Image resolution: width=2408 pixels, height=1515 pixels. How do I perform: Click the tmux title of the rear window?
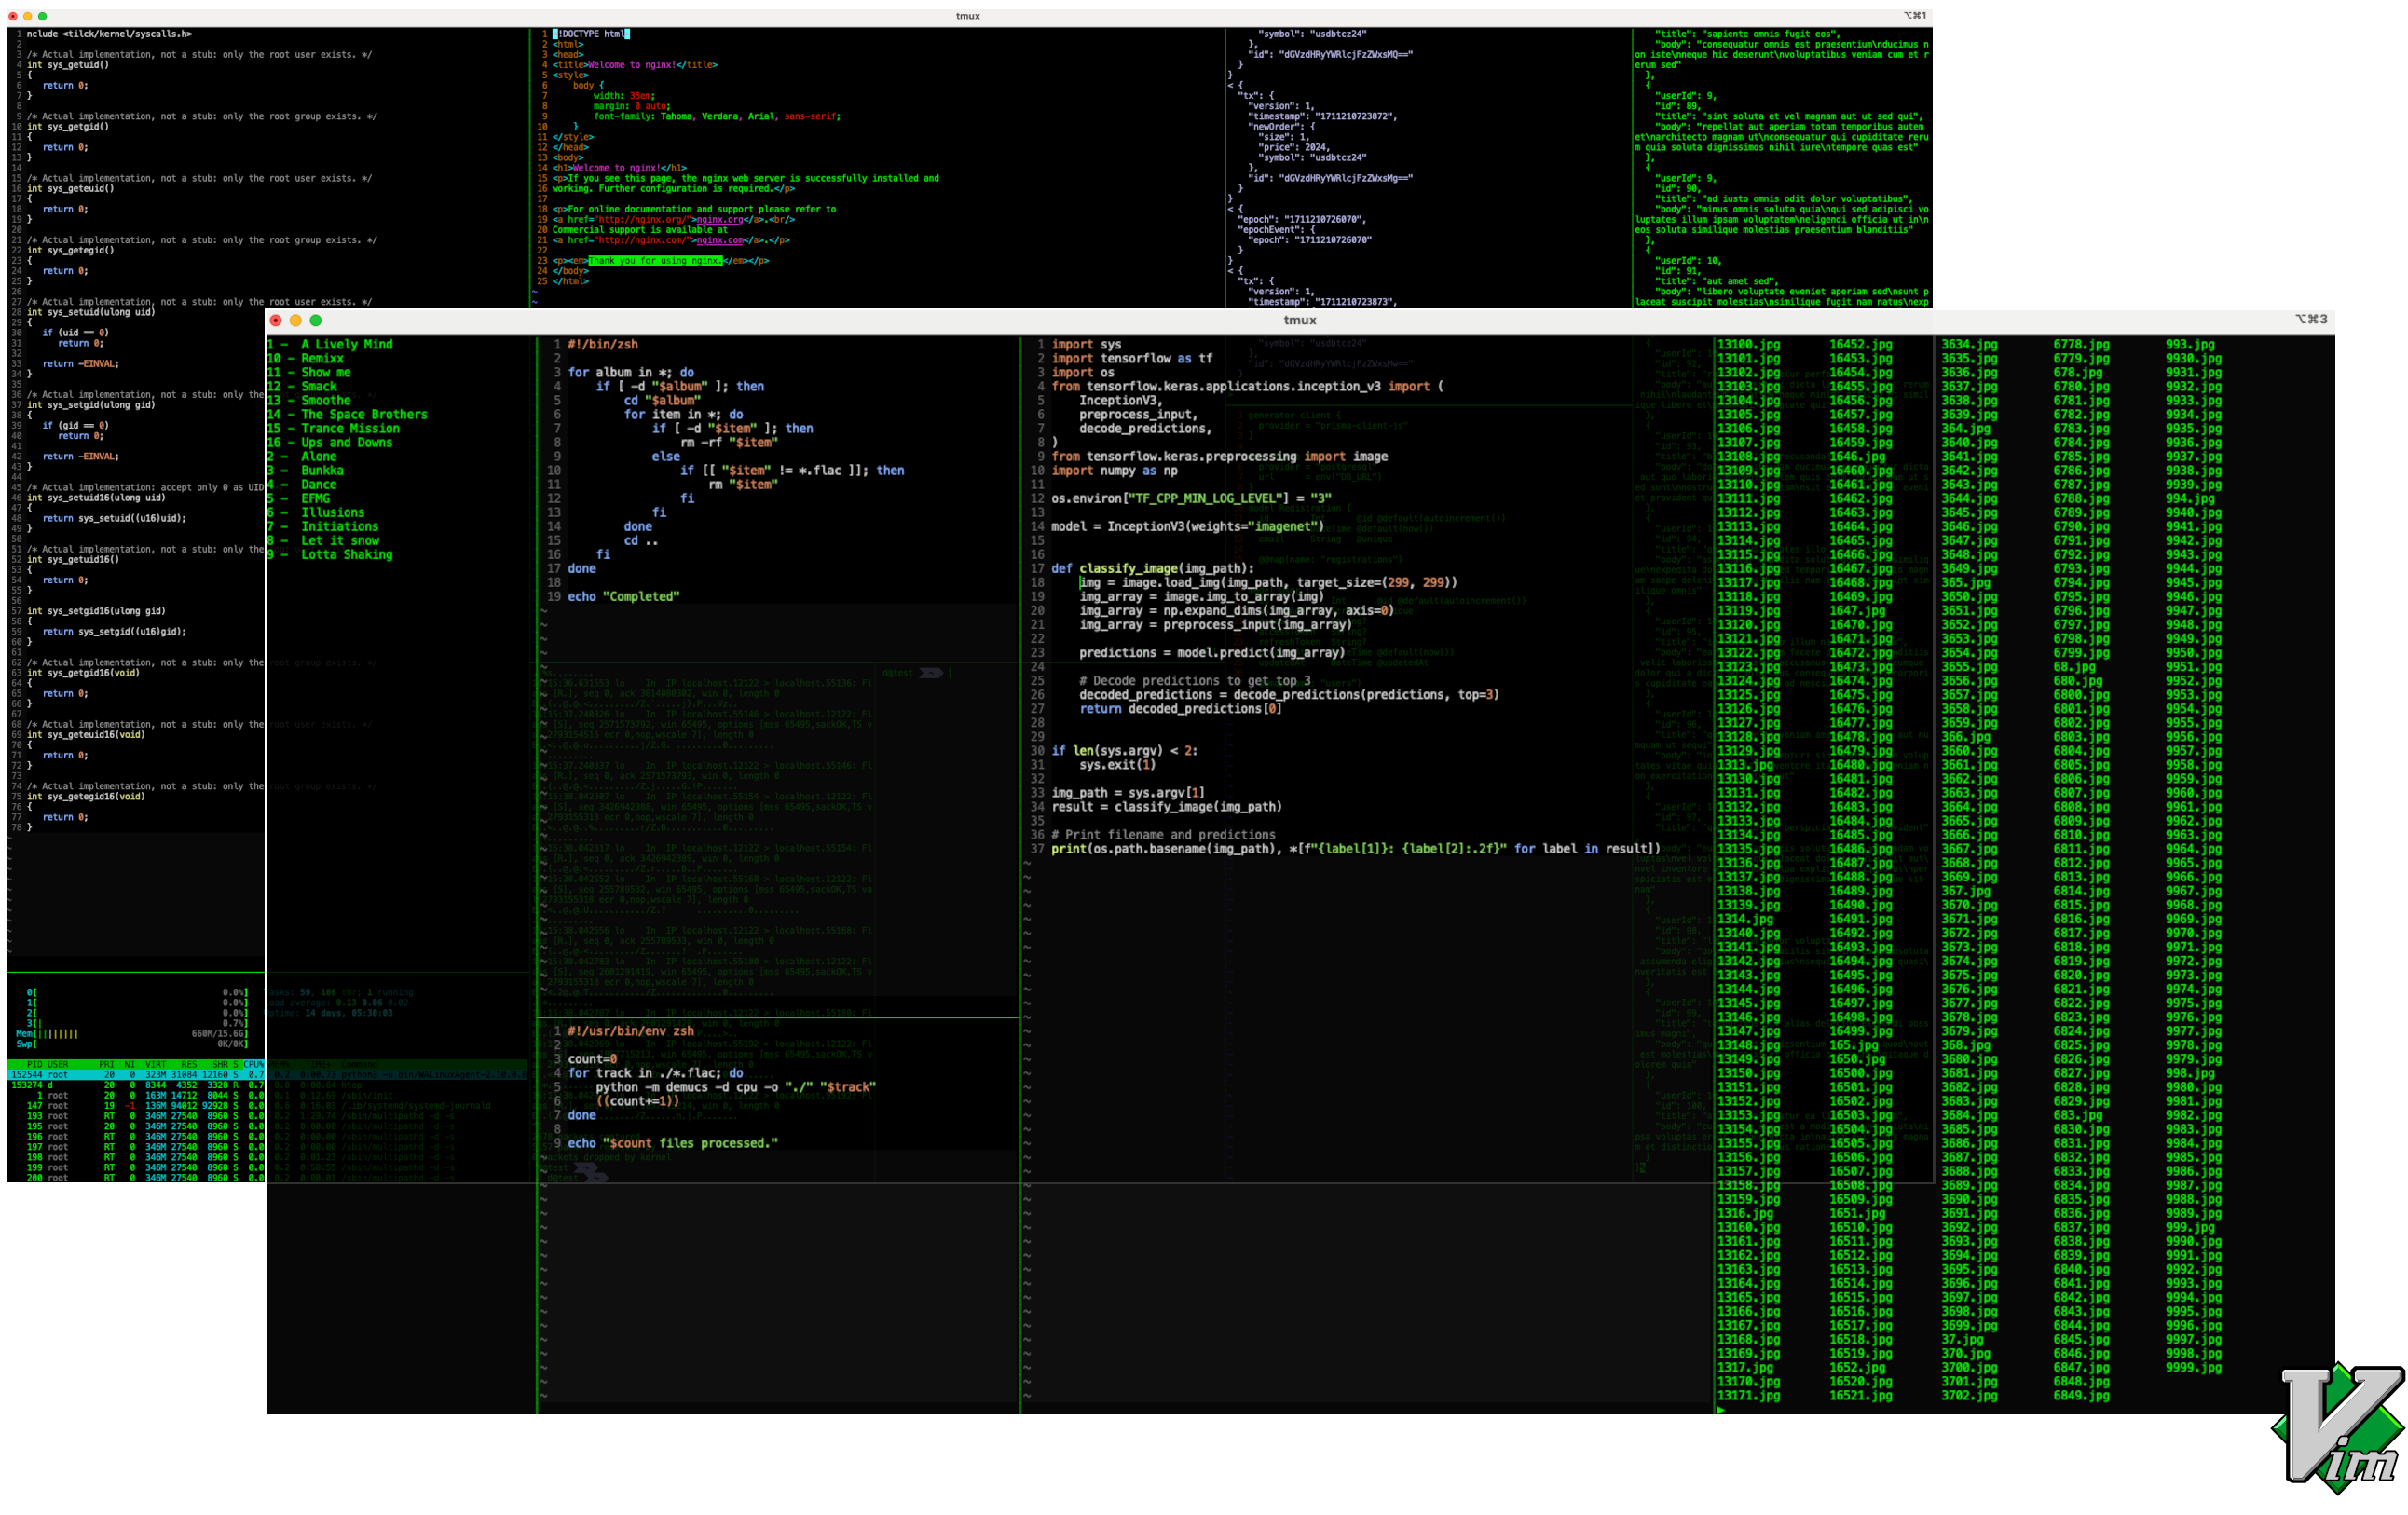pos(968,15)
